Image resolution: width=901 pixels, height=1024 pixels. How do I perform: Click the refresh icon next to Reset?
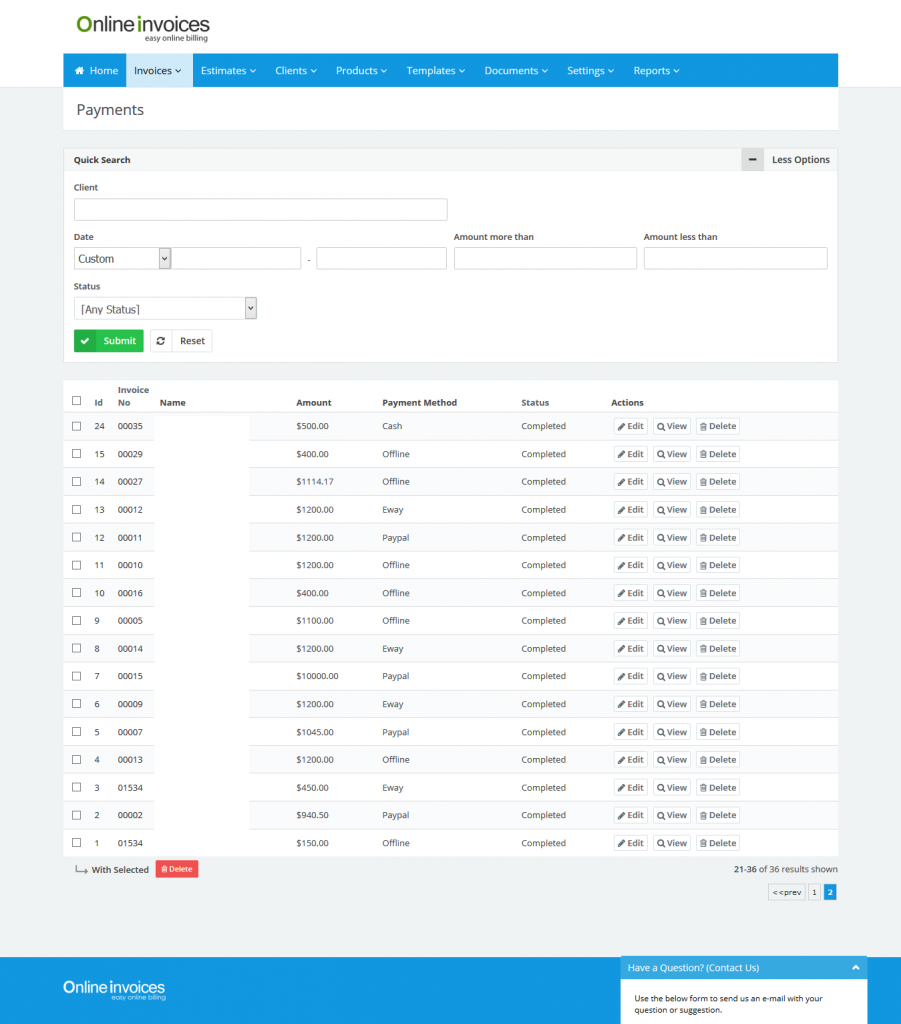pyautogui.click(x=161, y=341)
